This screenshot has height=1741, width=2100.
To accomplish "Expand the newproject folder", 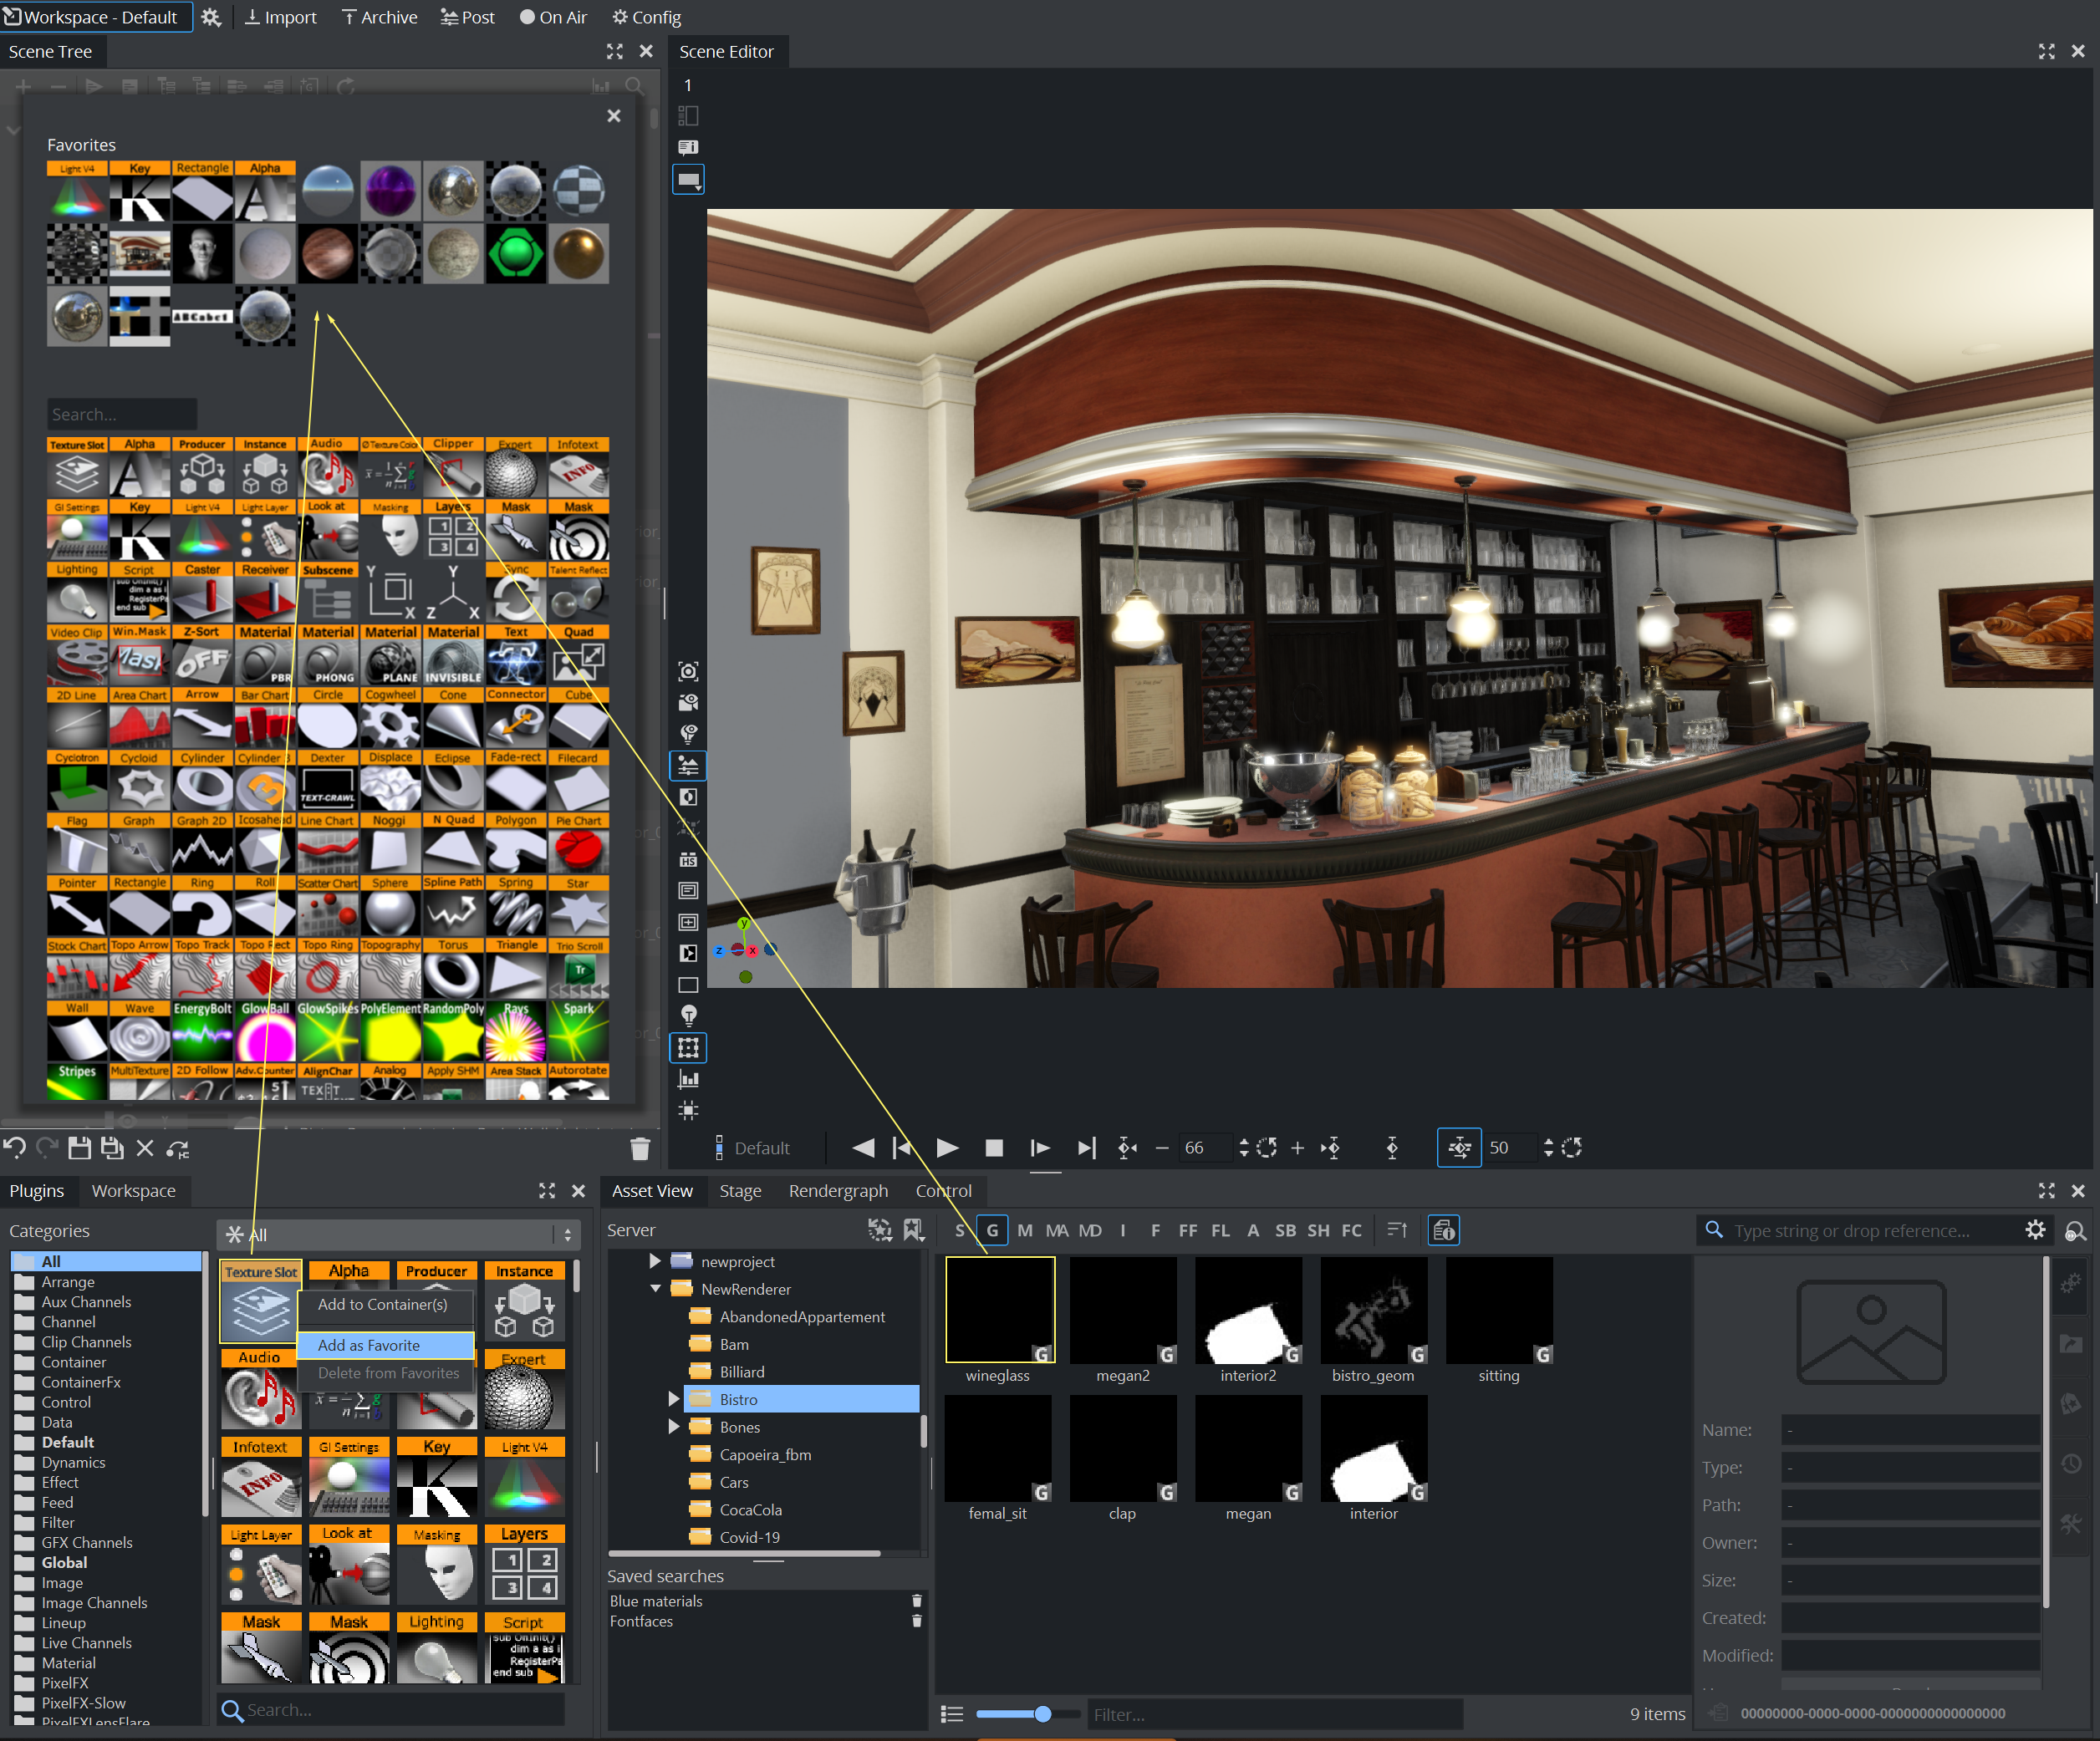I will [655, 1262].
